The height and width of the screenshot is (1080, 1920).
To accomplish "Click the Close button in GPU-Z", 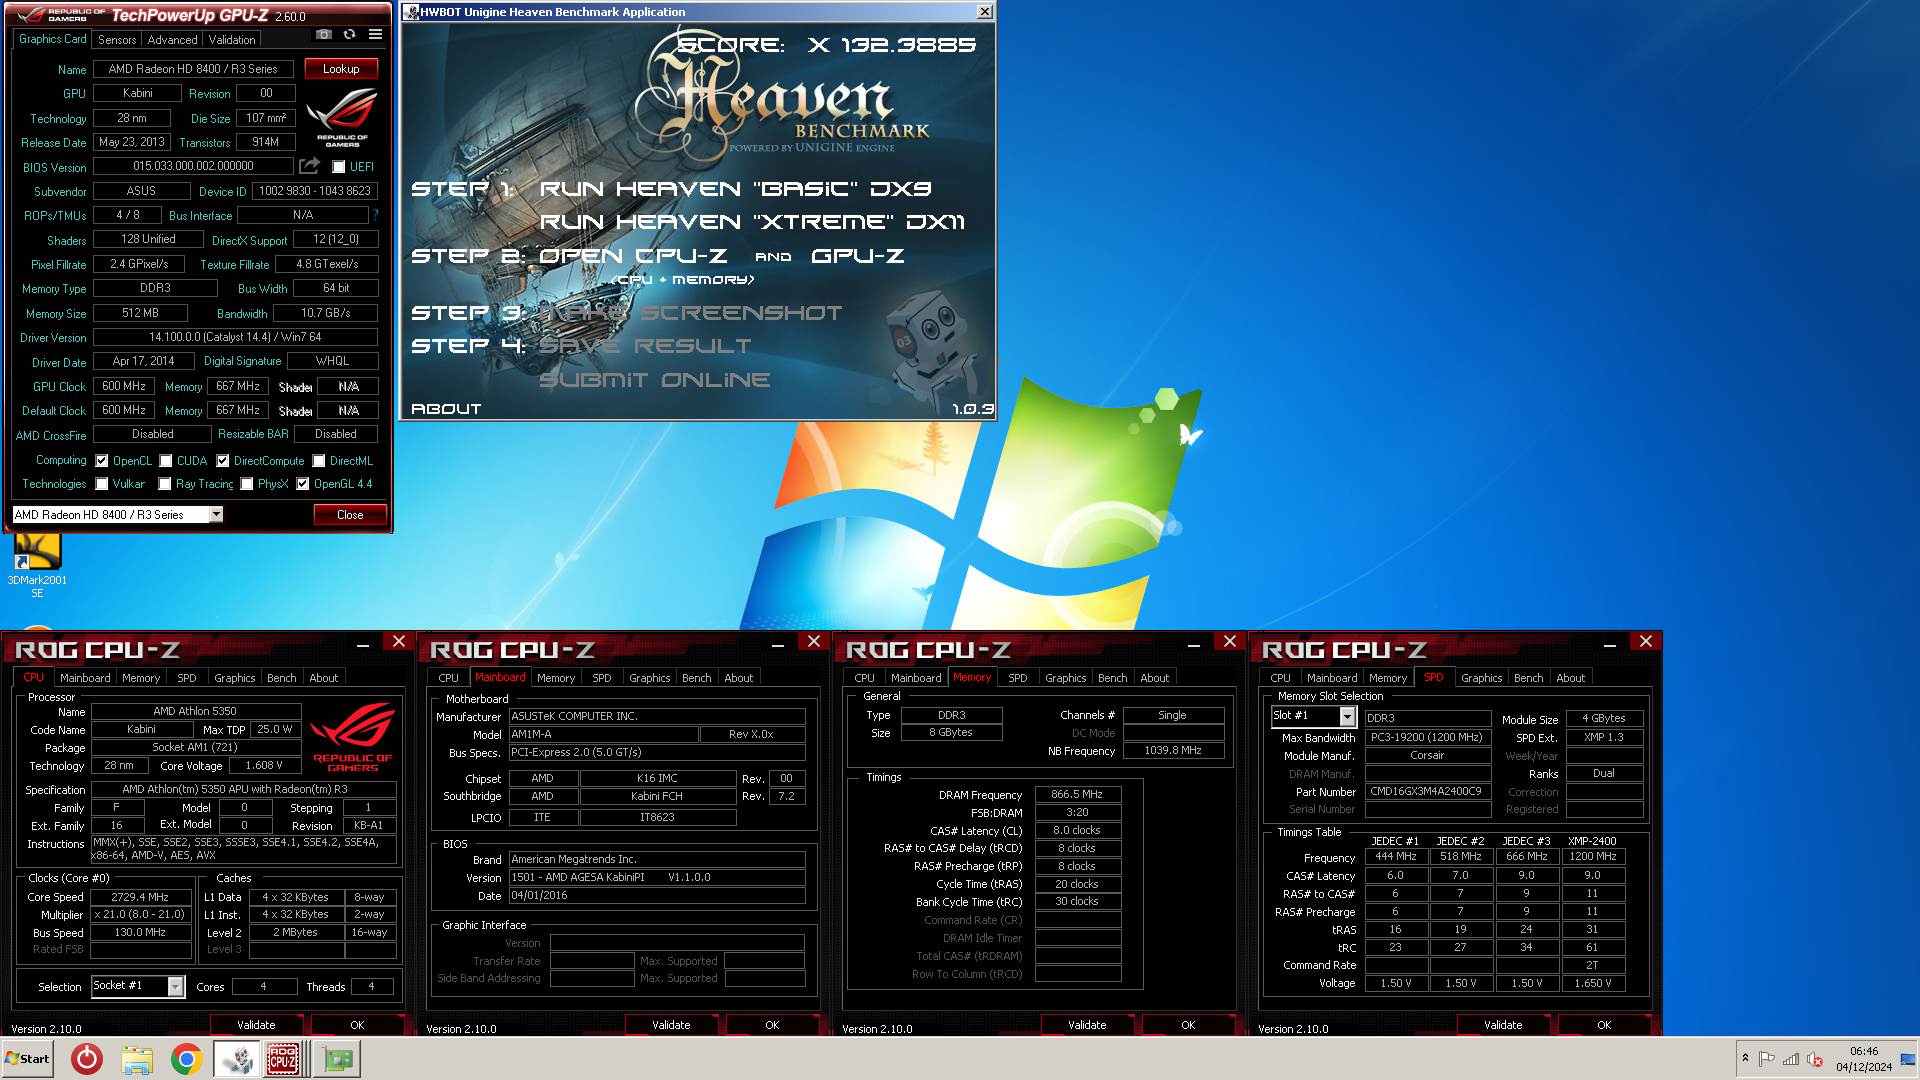I will click(350, 515).
